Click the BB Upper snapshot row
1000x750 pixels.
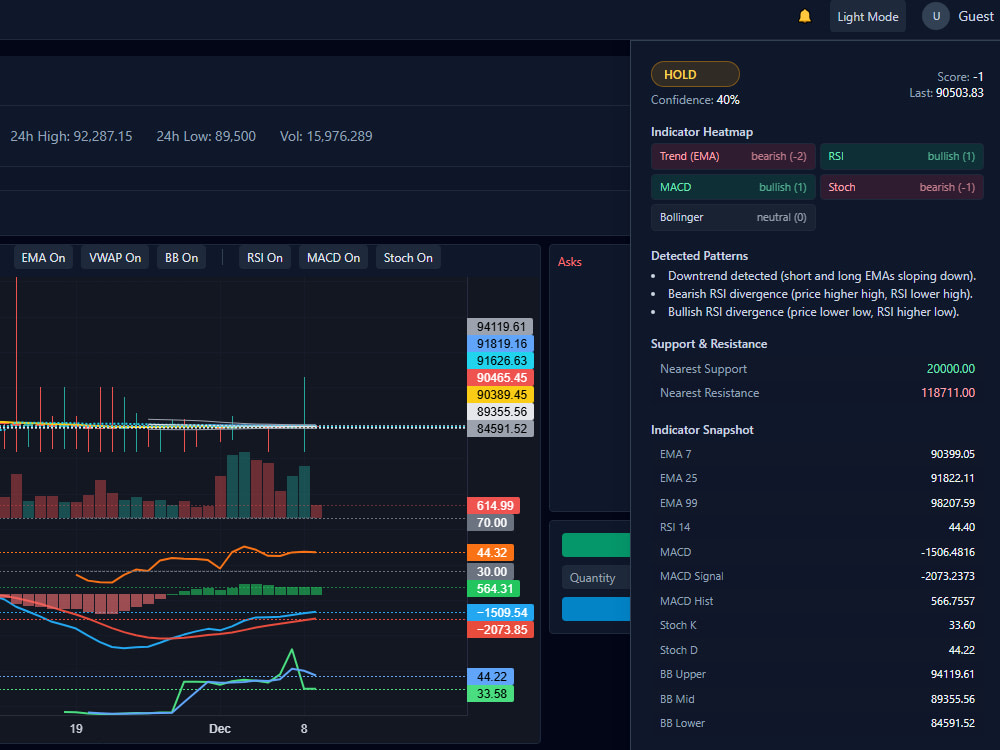(x=817, y=674)
